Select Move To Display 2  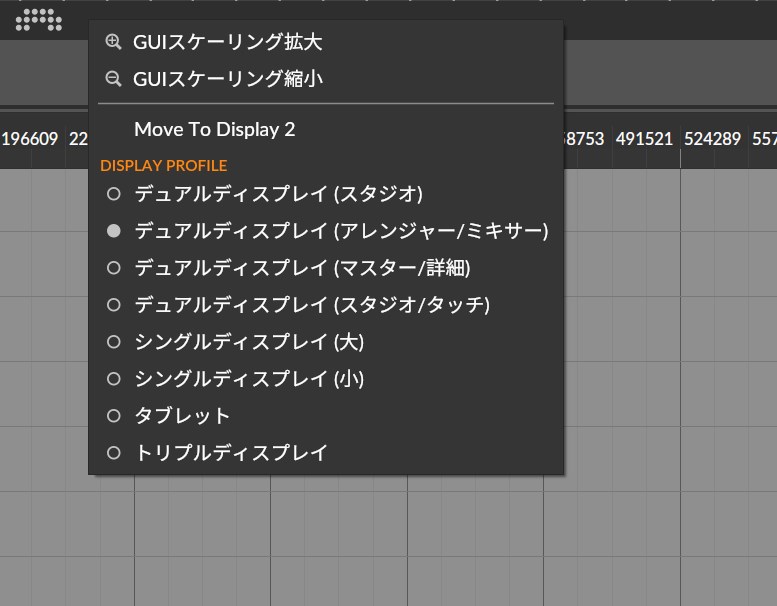click(214, 130)
